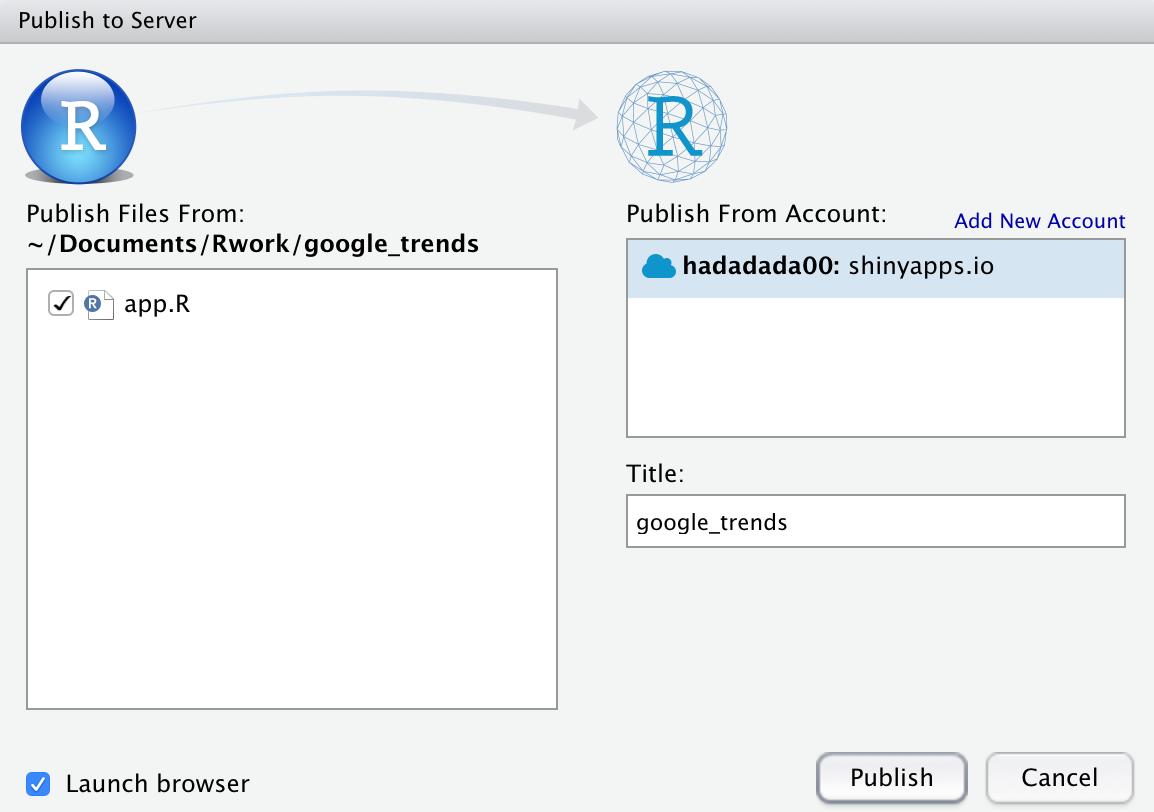Screen dimensions: 1154x812
Task: Click the app.R file icon
Action: point(99,304)
